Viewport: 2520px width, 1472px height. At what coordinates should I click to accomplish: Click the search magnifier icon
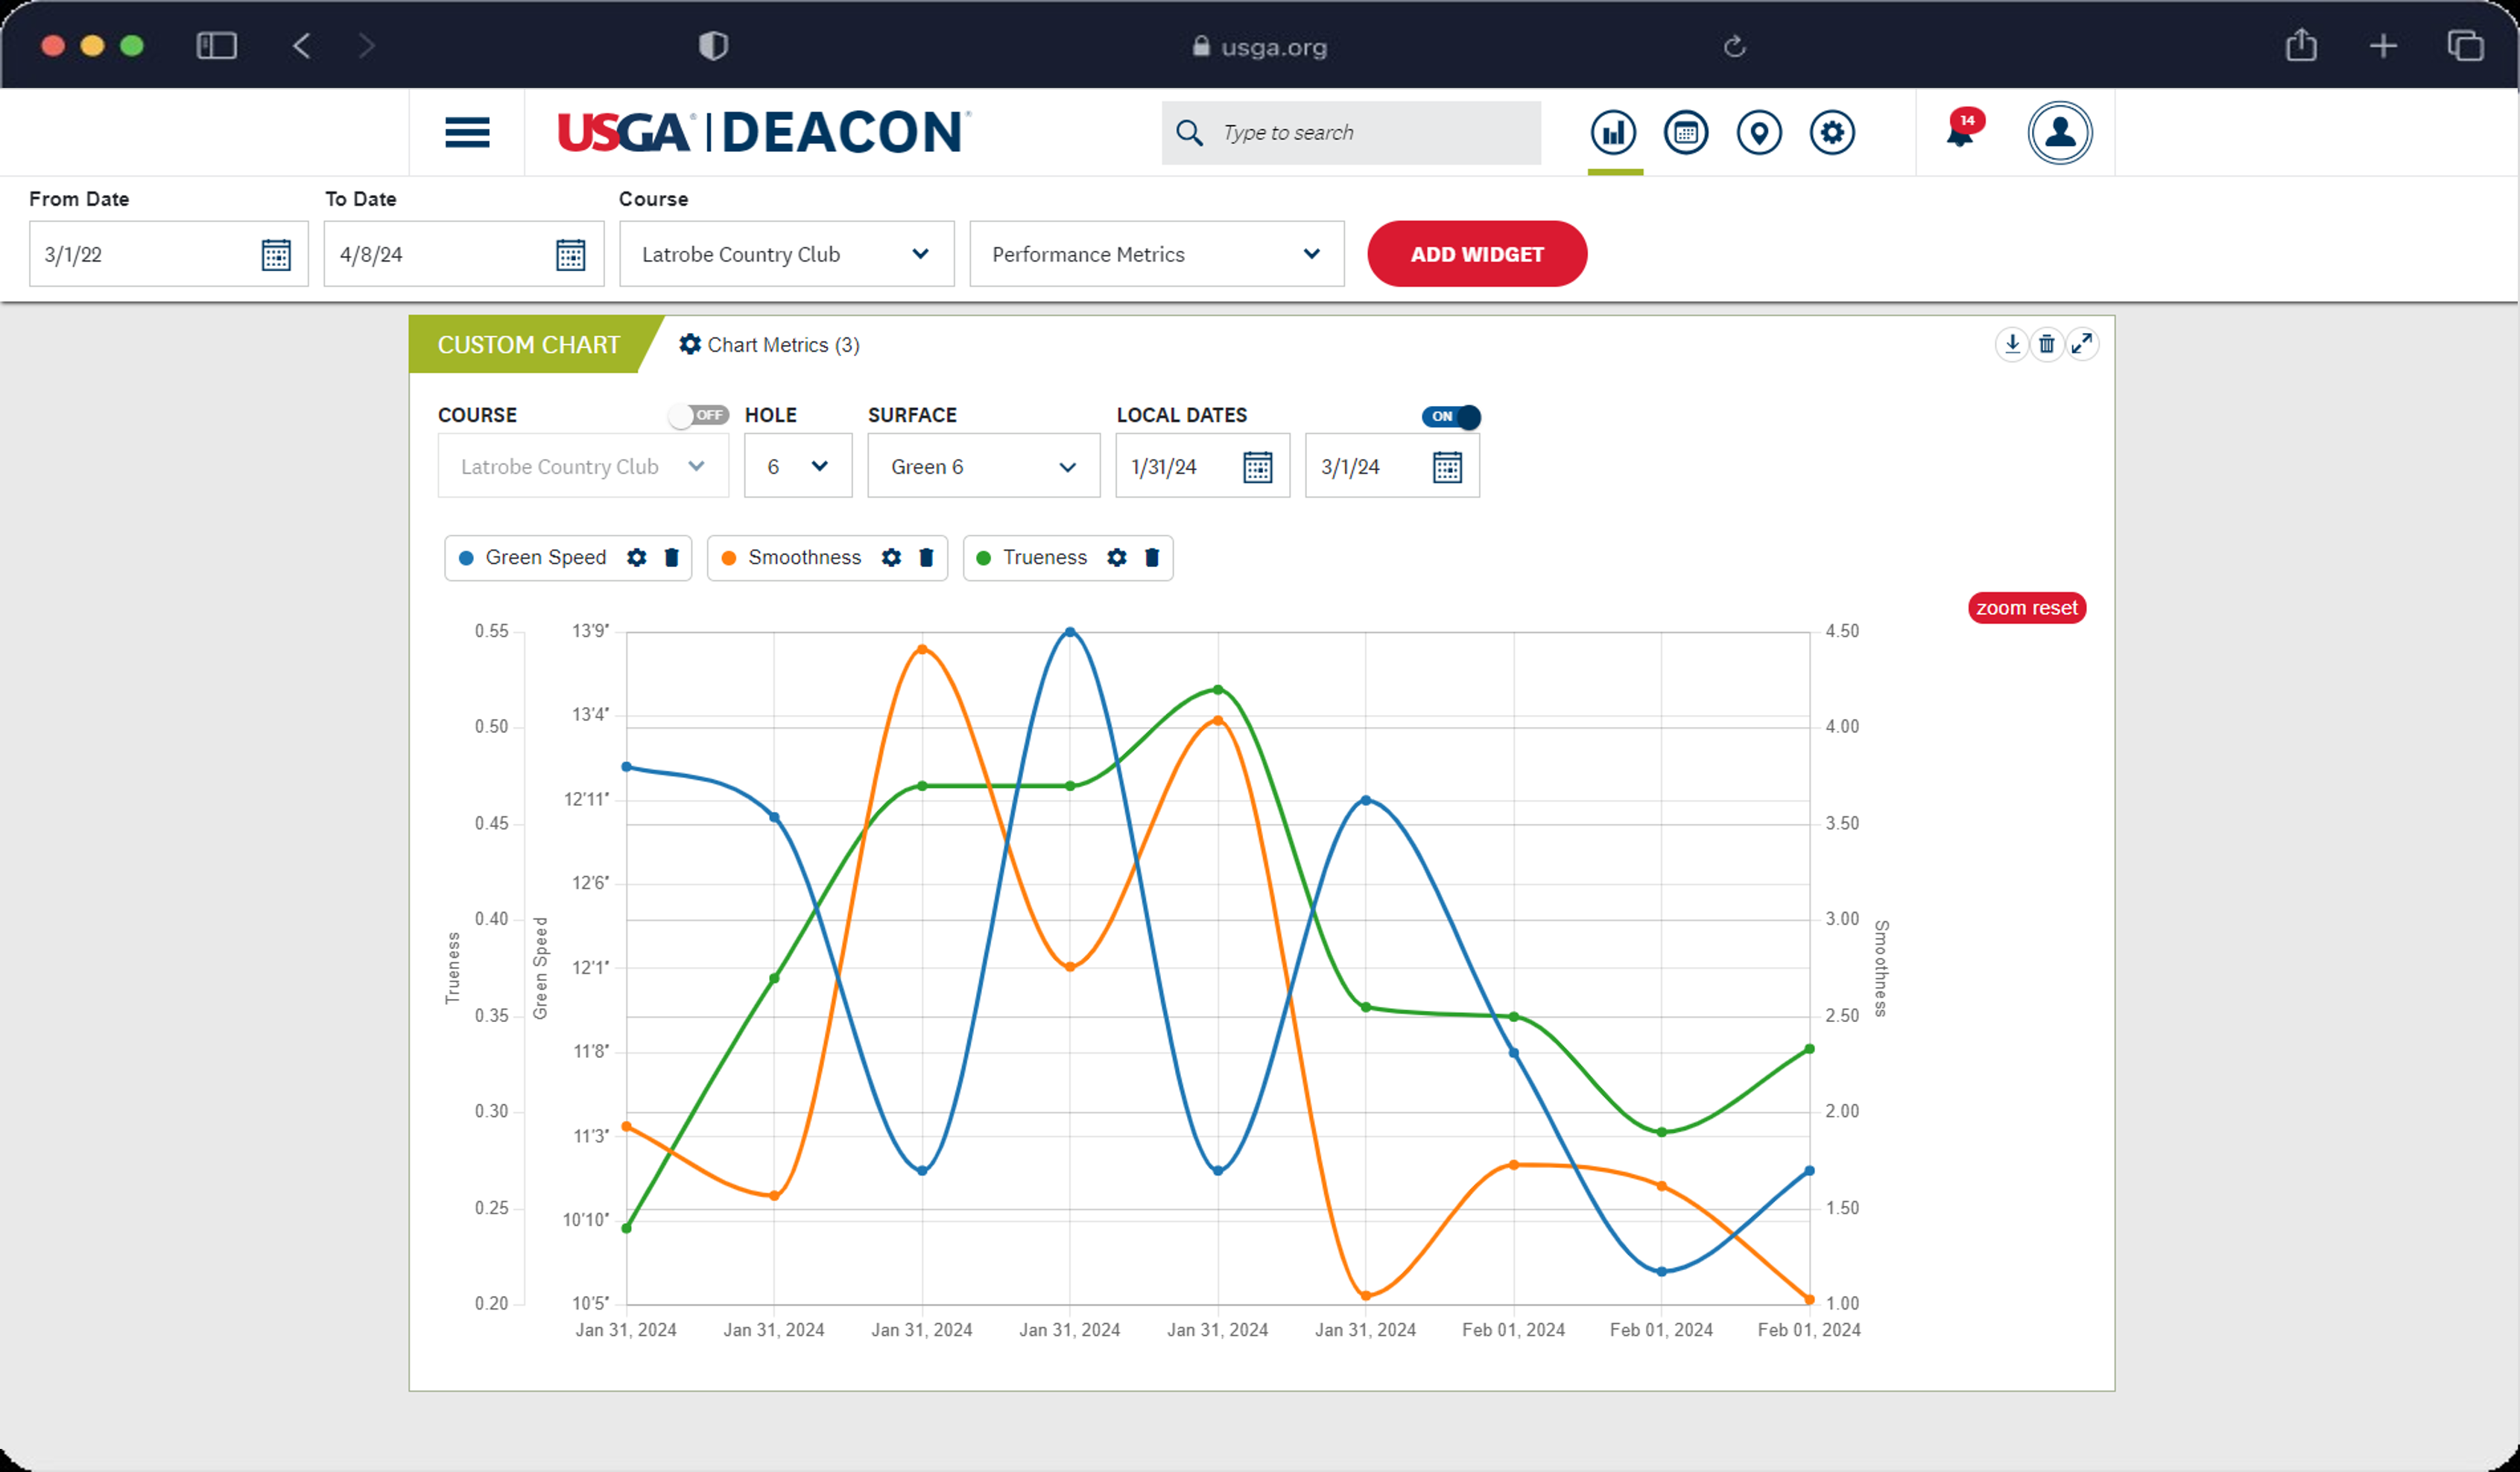[x=1189, y=132]
